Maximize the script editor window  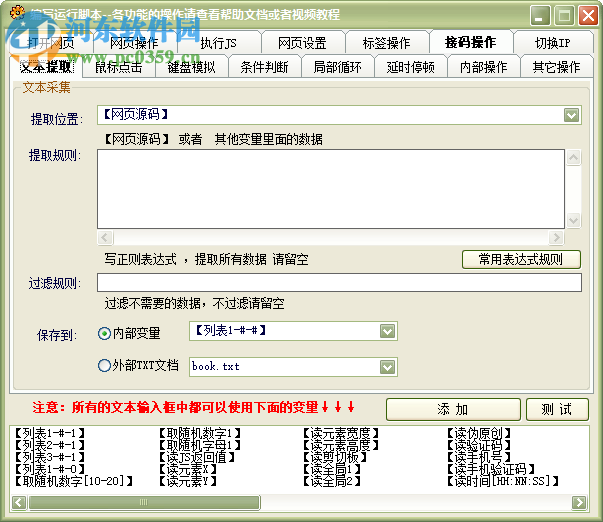(x=564, y=16)
